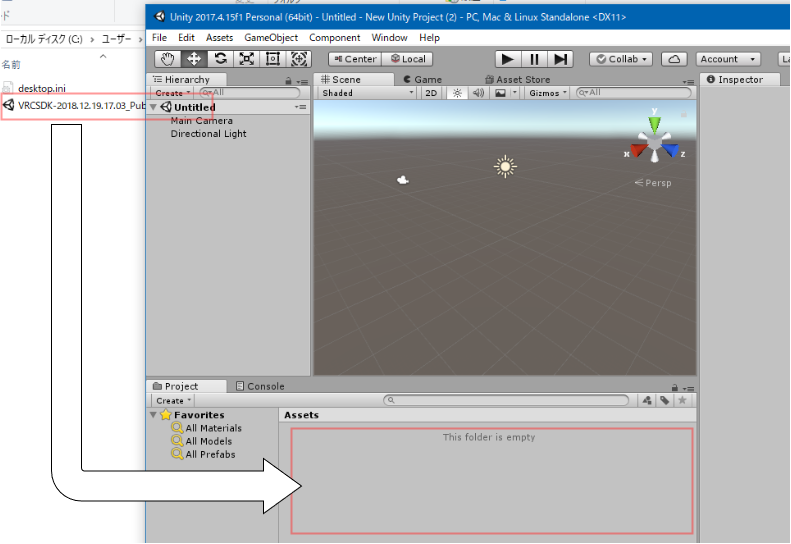Toggle the Center pivot button
Screen dimensions: 791x544
click(x=354, y=59)
